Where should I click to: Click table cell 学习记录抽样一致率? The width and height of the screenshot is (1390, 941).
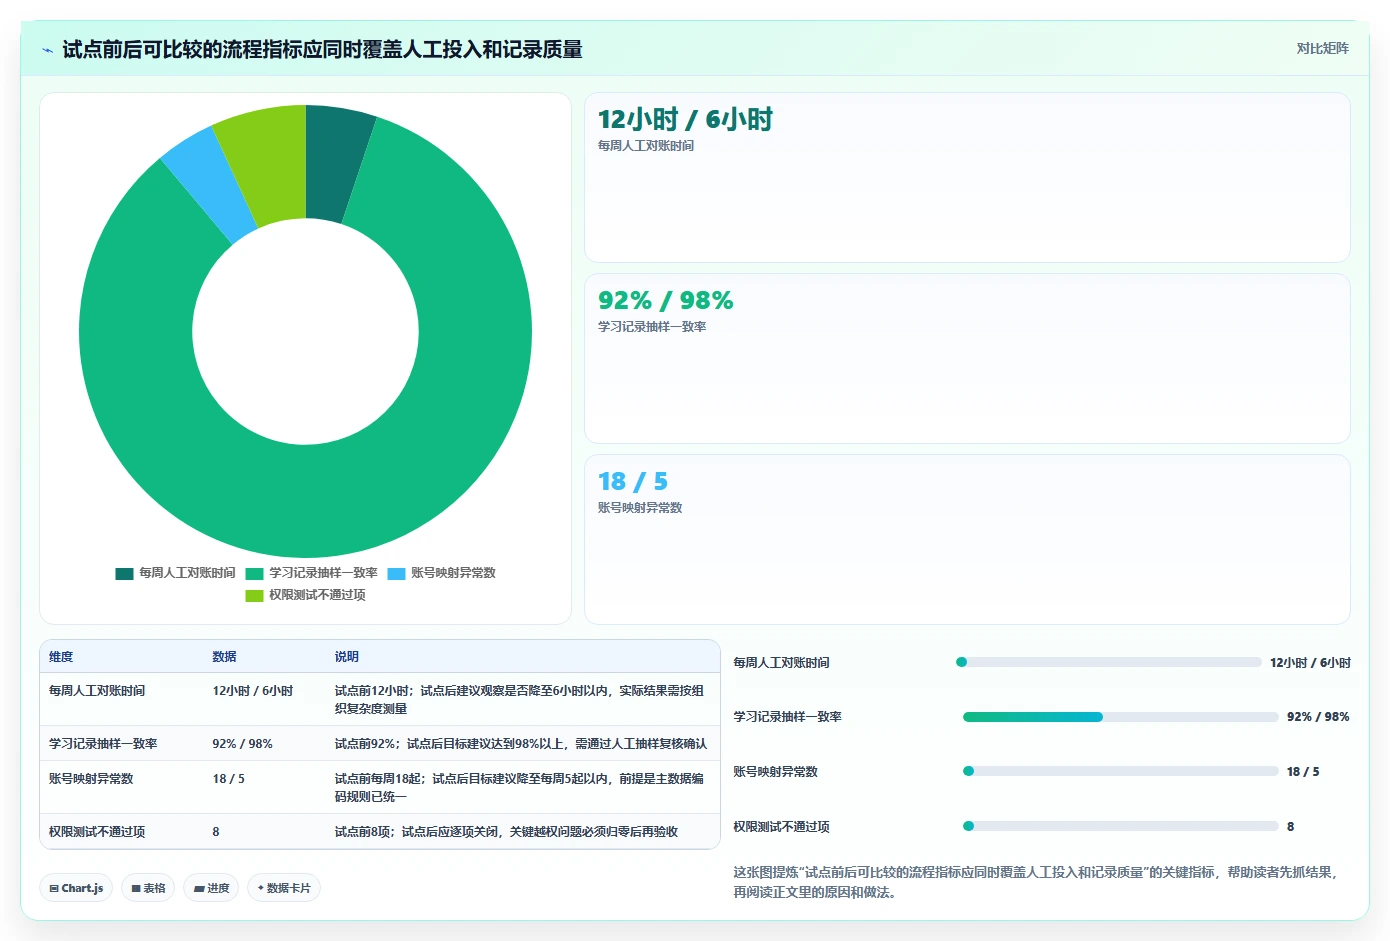pyautogui.click(x=103, y=744)
